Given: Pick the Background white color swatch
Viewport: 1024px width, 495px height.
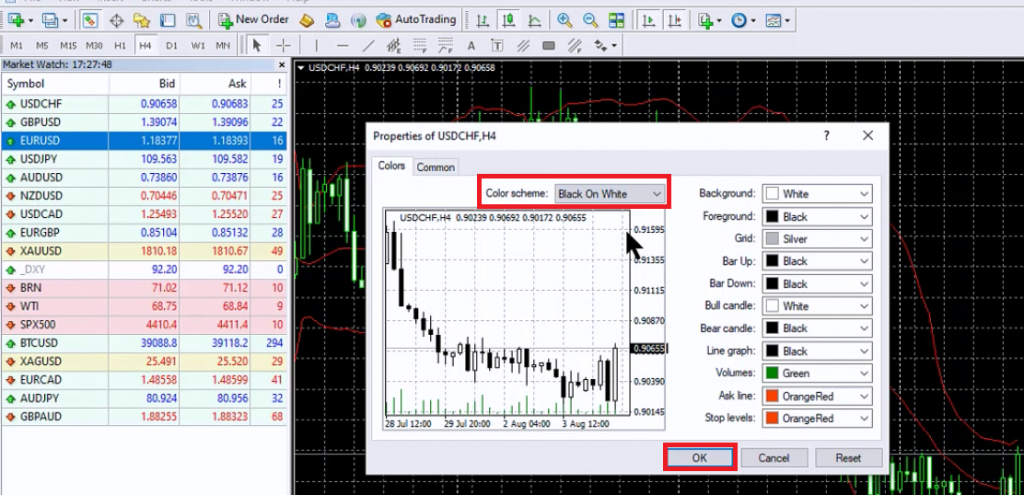Looking at the screenshot, I should (773, 194).
